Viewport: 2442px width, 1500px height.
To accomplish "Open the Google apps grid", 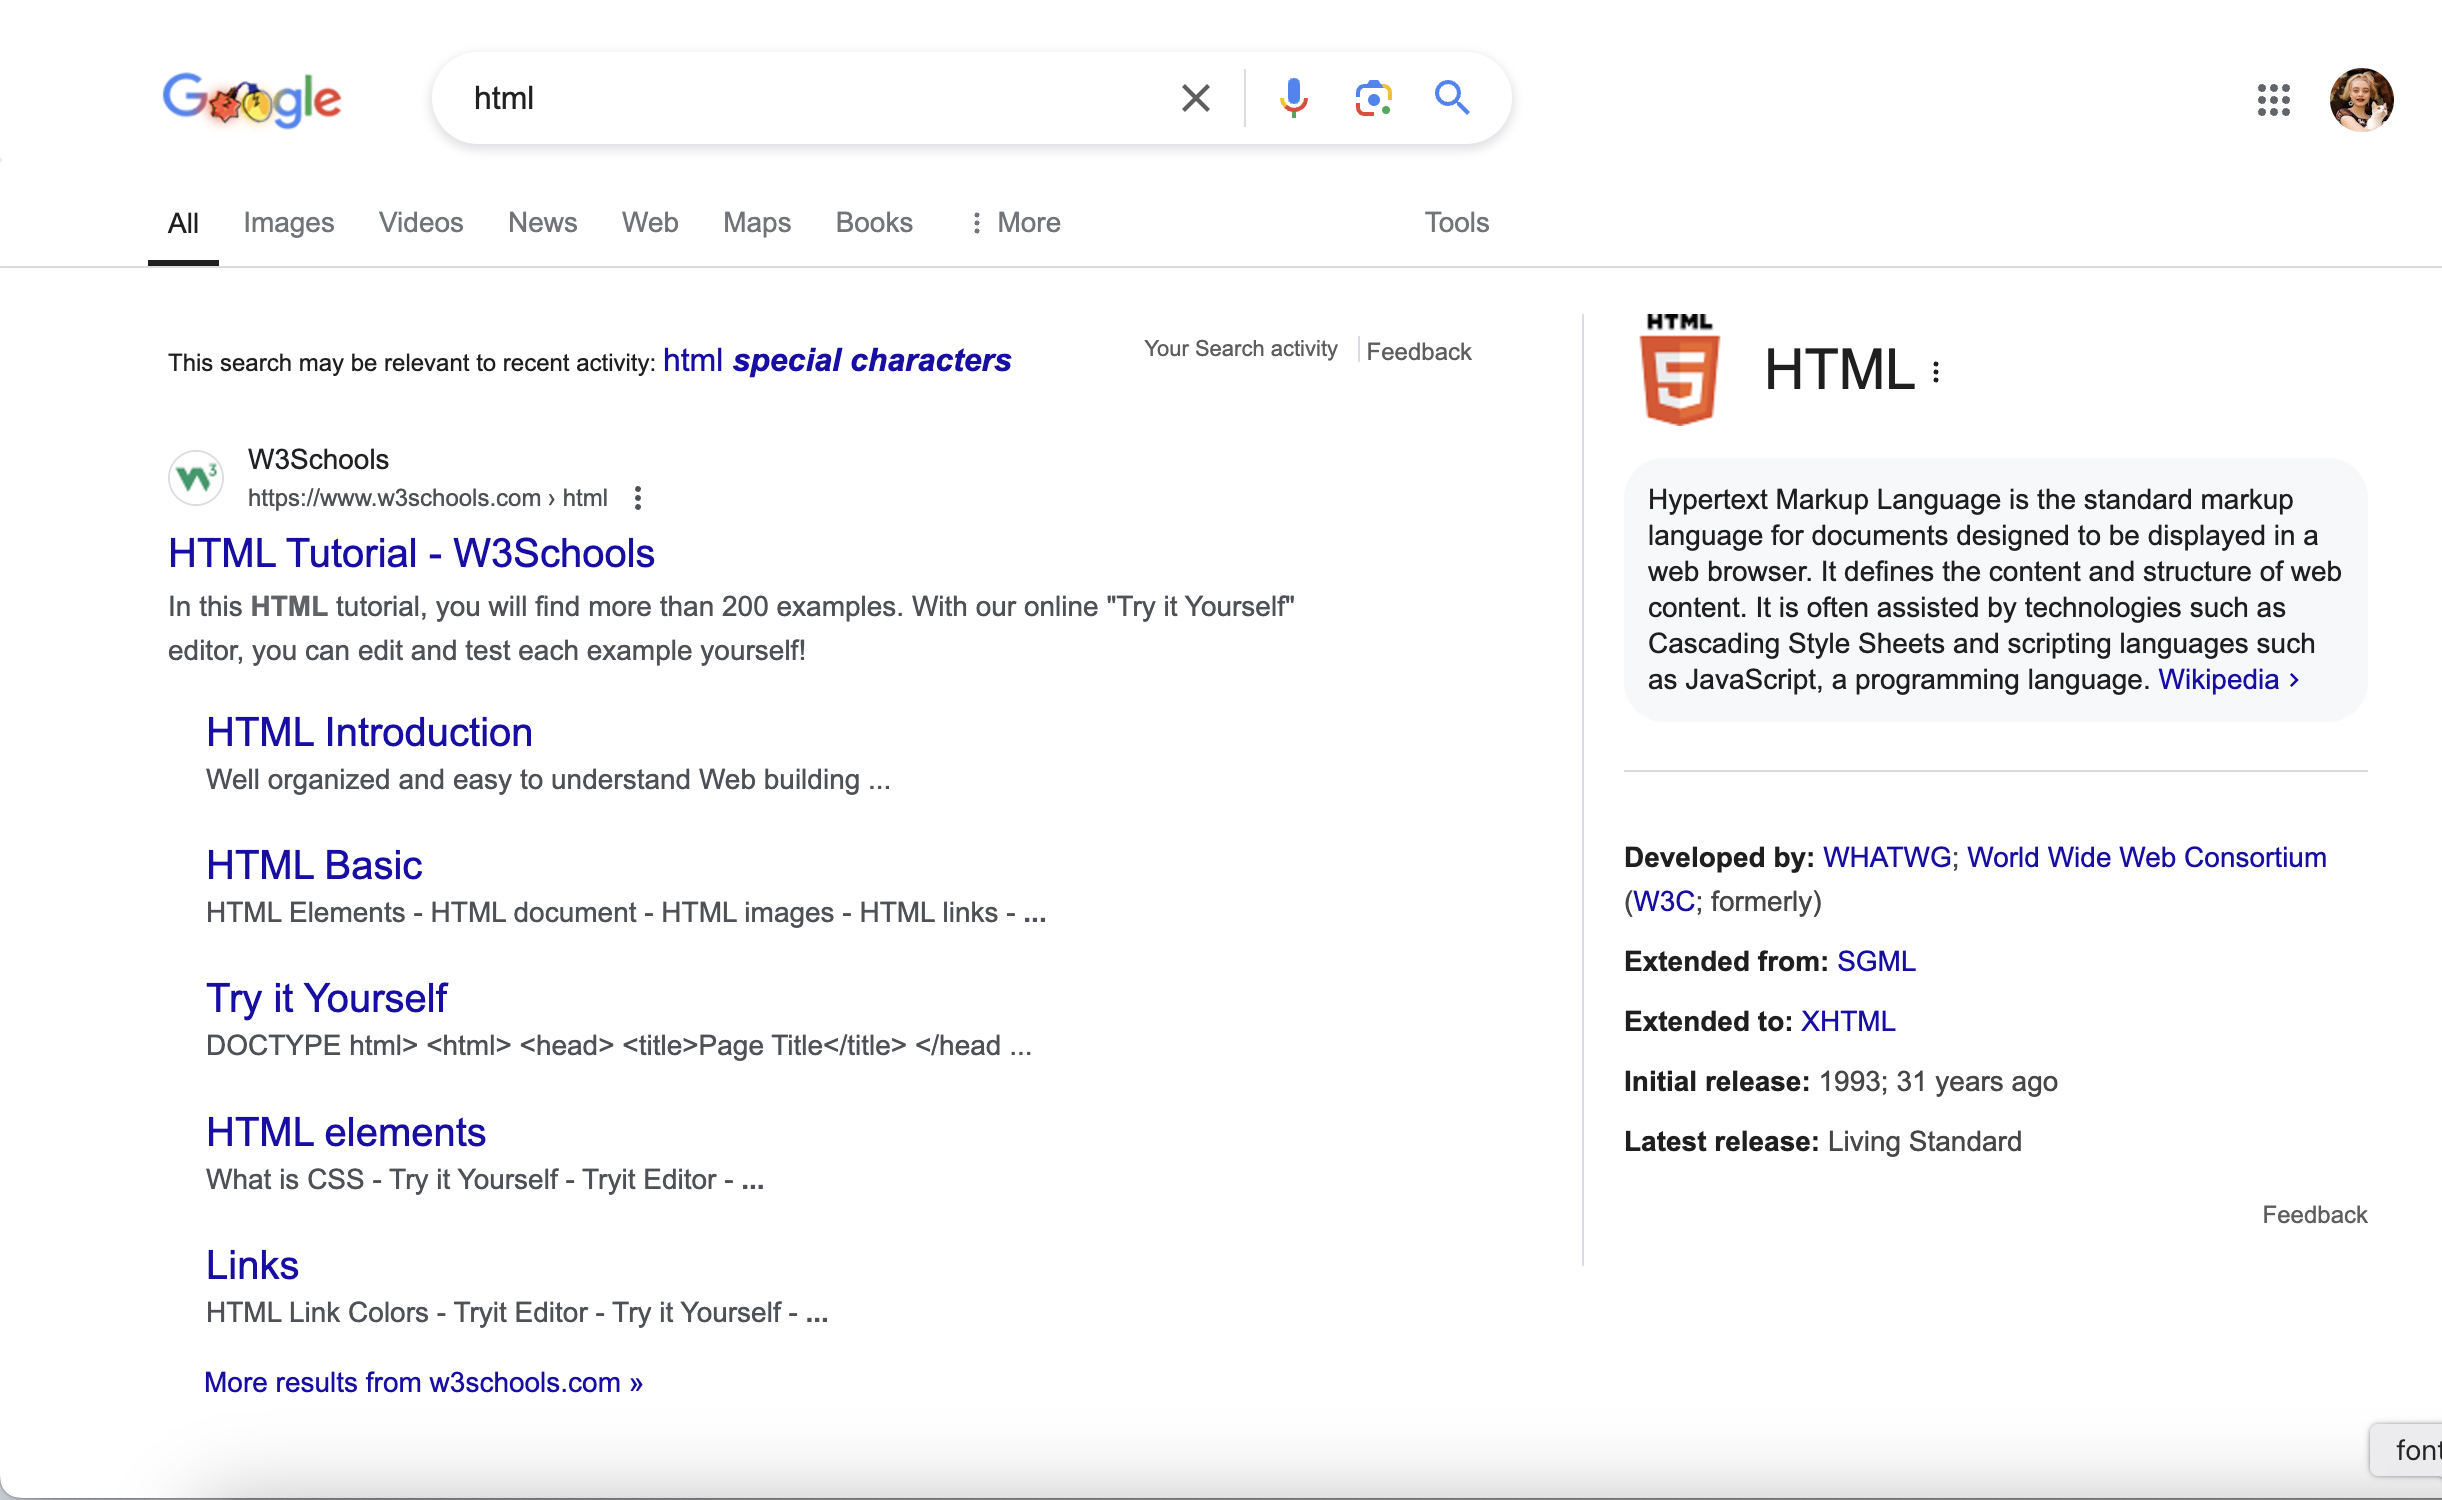I will click(2273, 99).
